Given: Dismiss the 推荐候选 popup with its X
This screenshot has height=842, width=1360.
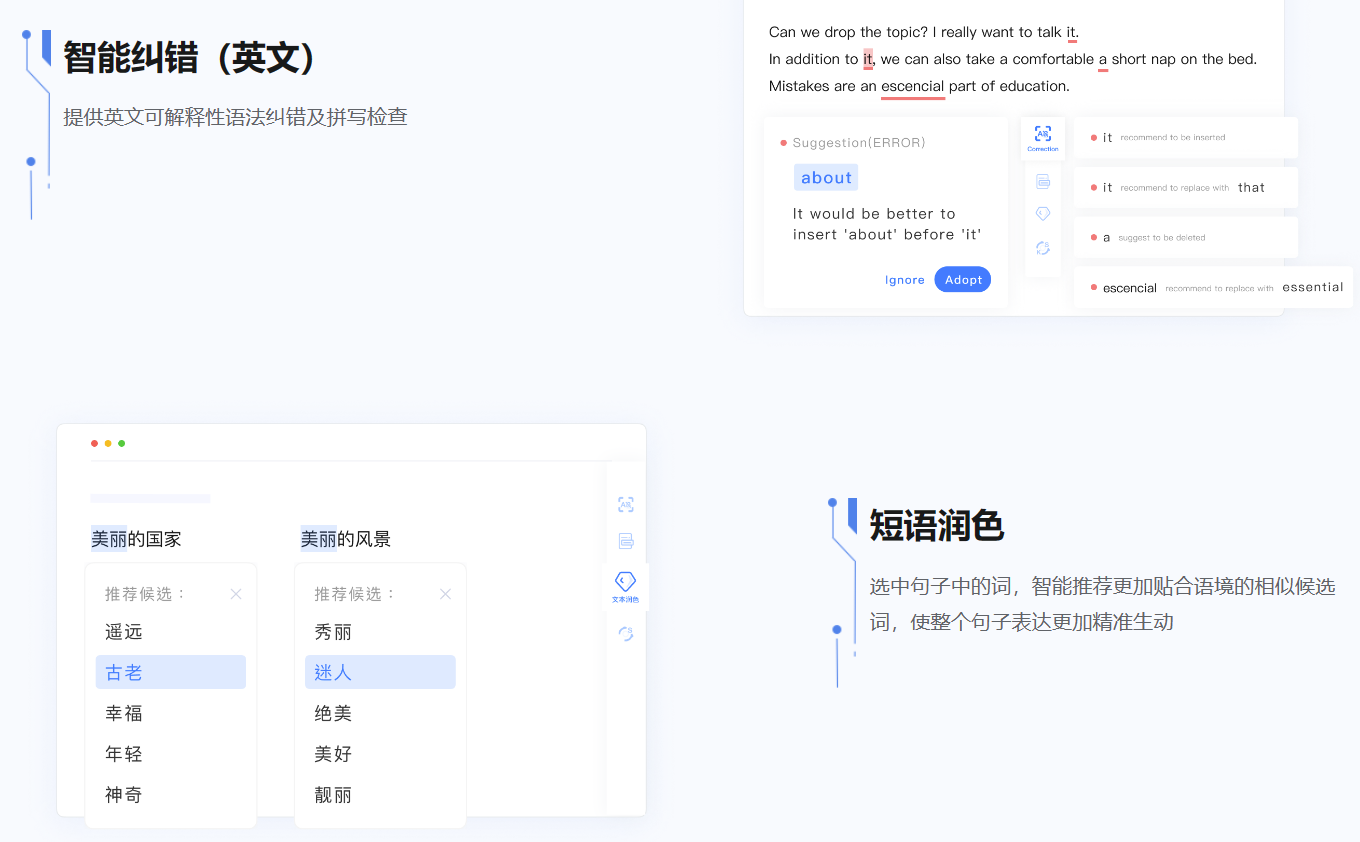Looking at the screenshot, I should [236, 593].
